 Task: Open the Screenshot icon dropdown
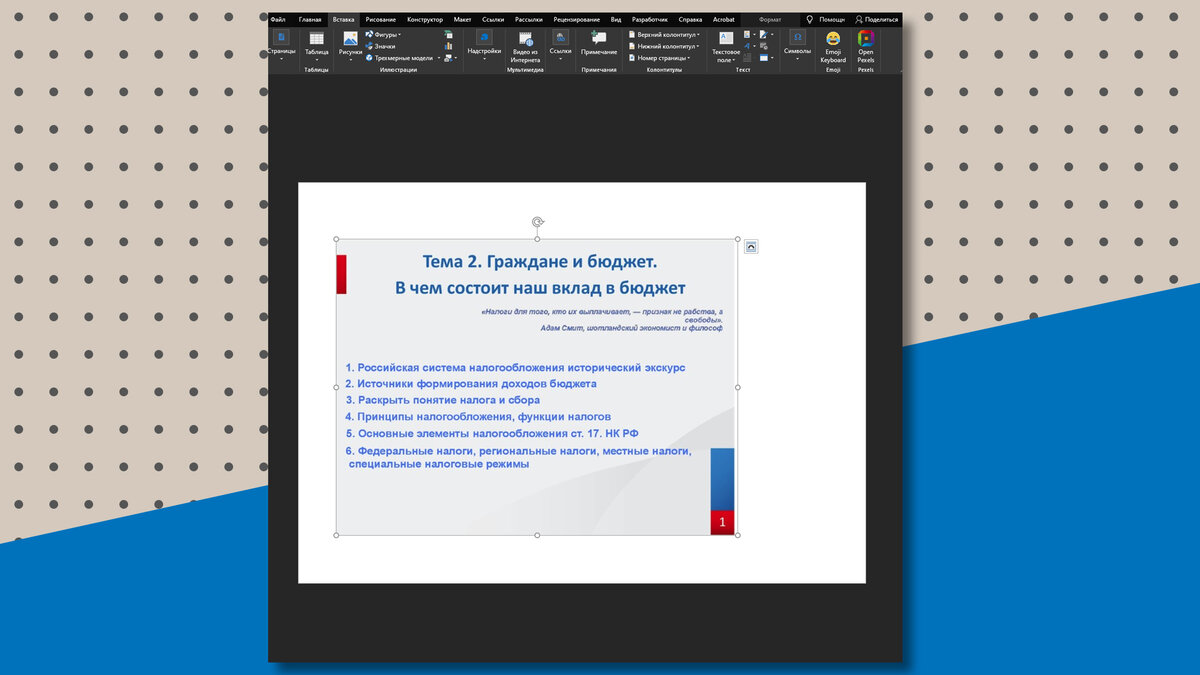pos(450,58)
